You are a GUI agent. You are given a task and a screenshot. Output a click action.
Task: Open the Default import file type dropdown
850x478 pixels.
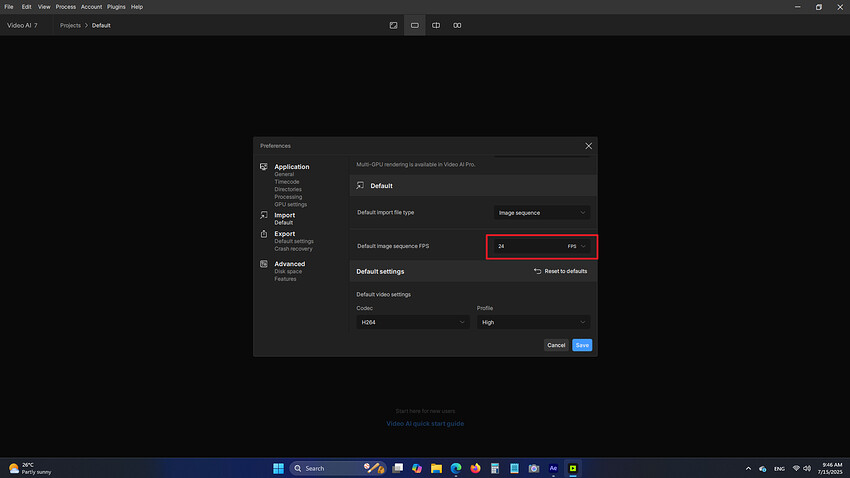point(542,212)
